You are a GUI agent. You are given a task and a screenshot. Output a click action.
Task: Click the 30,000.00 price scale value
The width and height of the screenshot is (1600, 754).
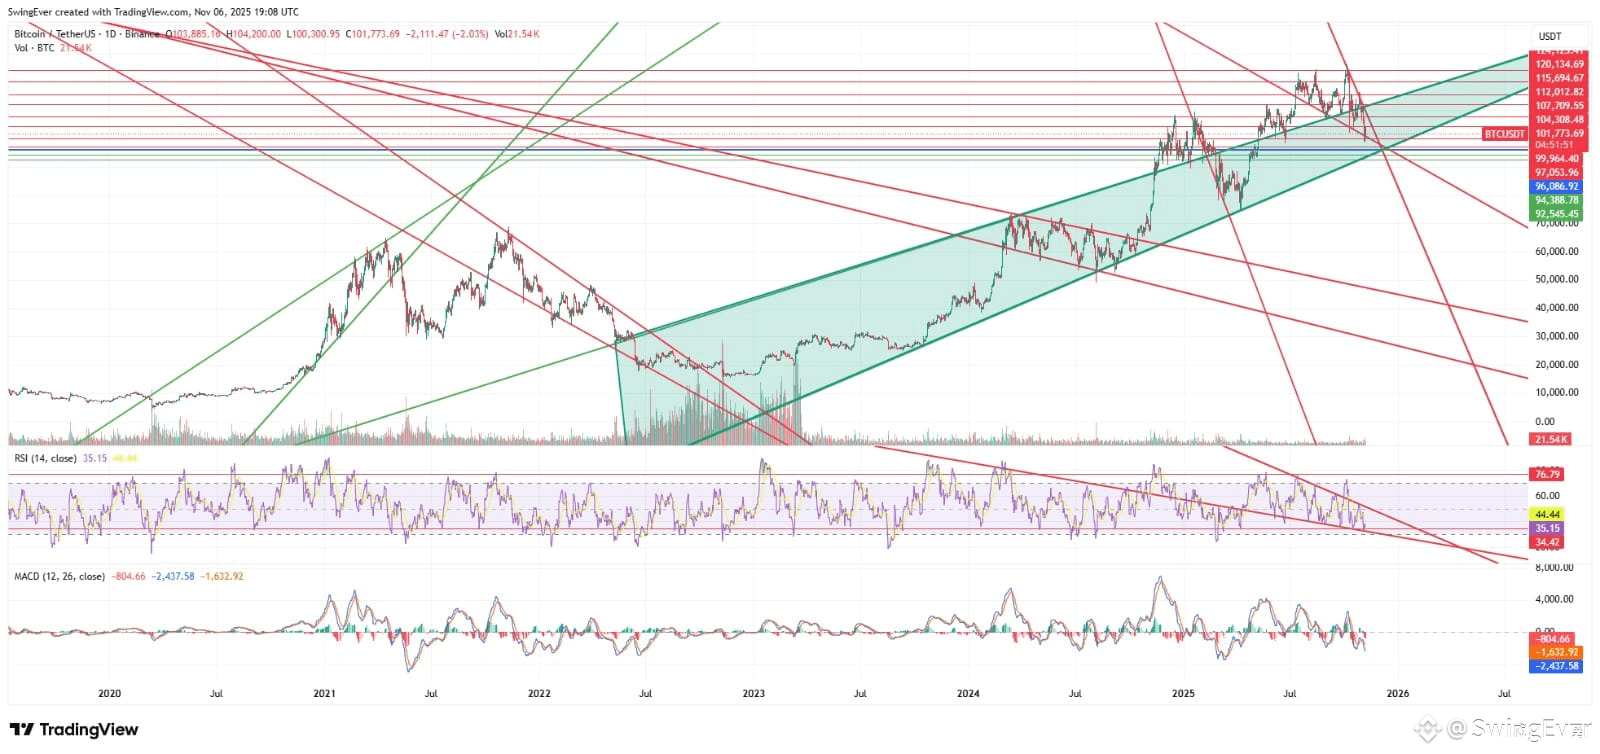pos(1557,336)
